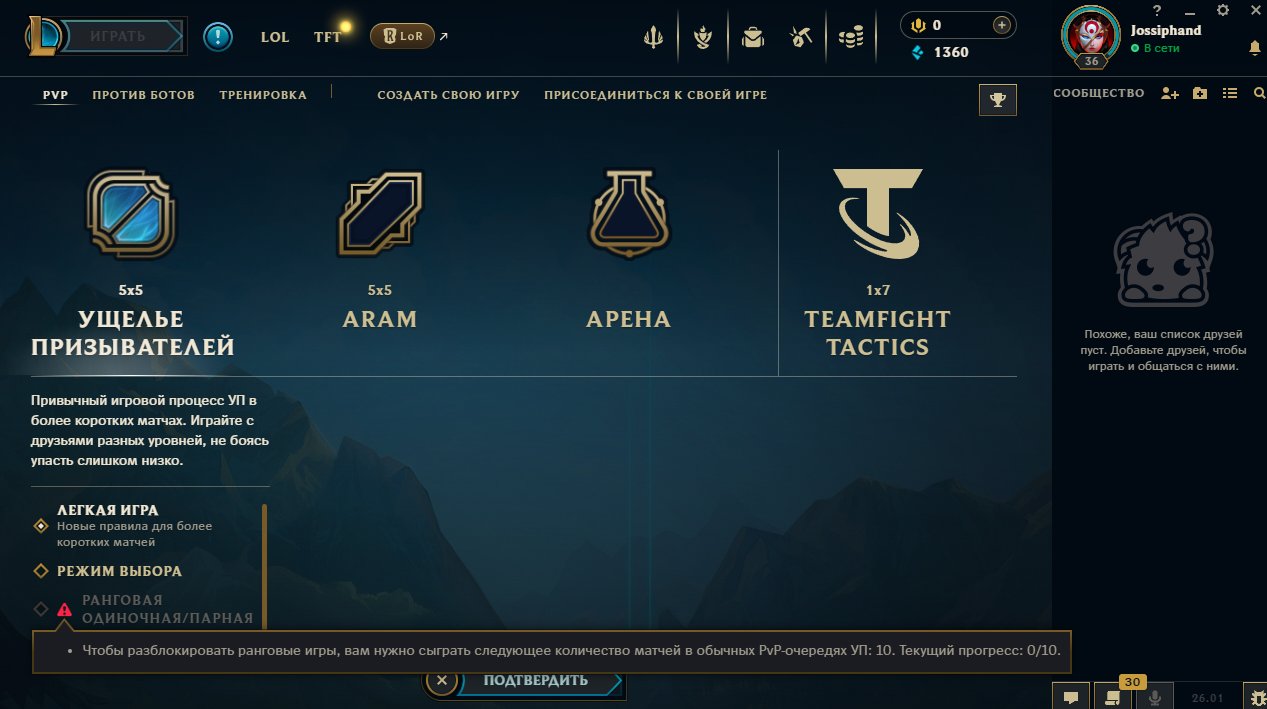Choose the Teamfight Tactics mode
This screenshot has width=1267, height=709.
click(877, 262)
